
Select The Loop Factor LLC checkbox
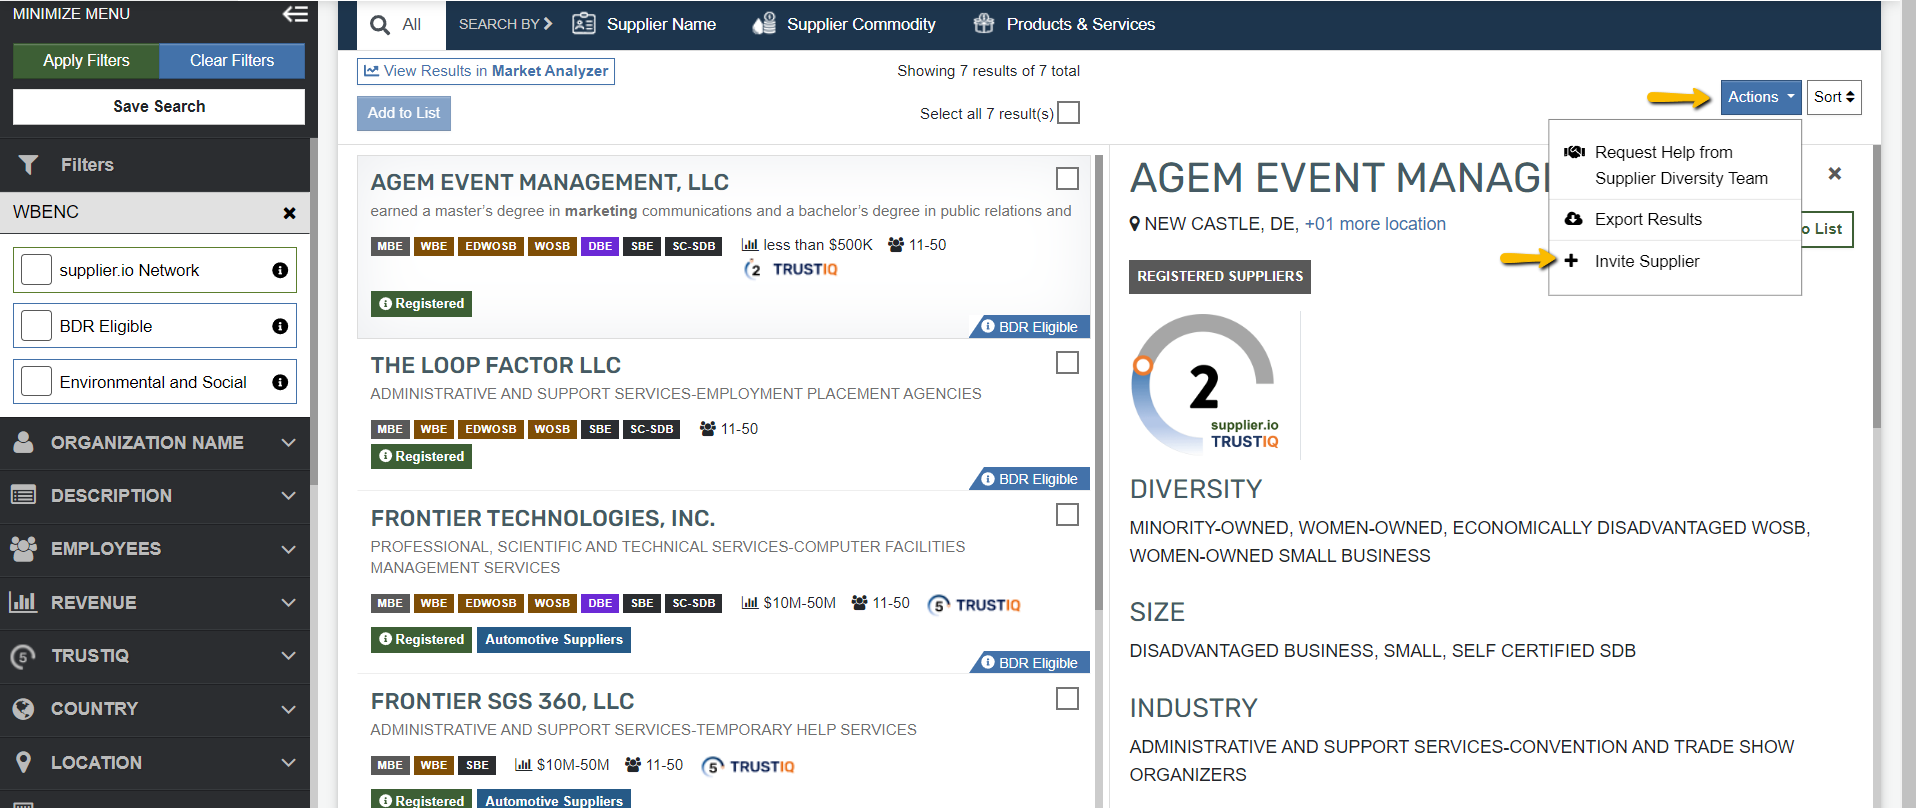click(1067, 362)
